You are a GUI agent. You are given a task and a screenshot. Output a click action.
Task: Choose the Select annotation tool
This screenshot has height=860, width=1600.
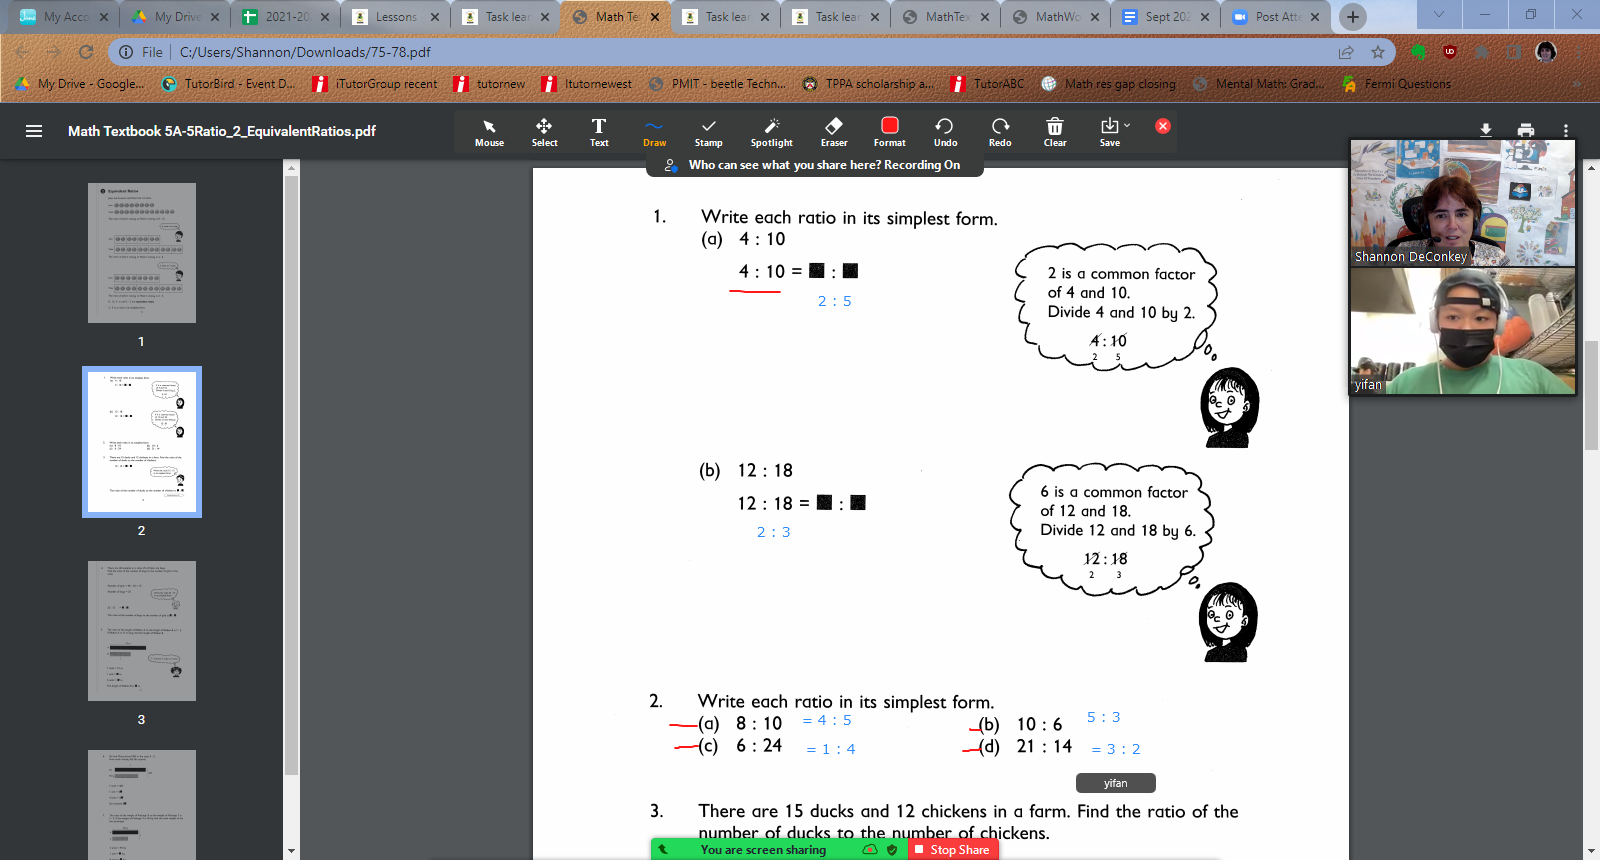[544, 132]
